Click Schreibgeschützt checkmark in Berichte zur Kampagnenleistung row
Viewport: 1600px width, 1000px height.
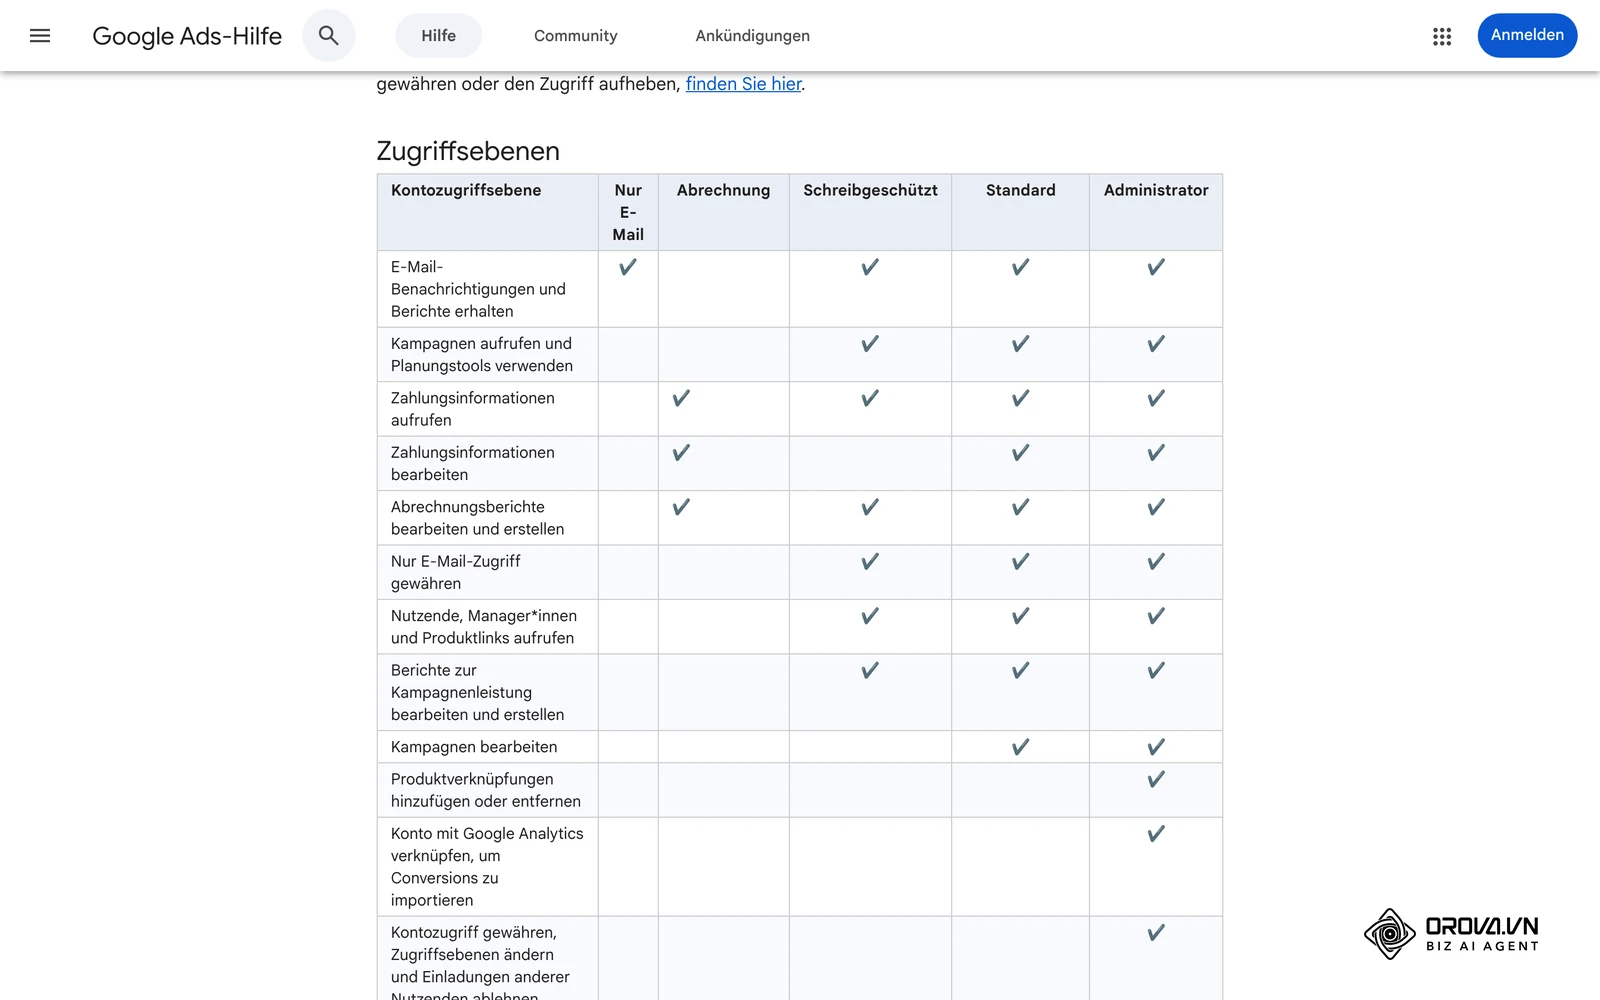[x=870, y=671]
